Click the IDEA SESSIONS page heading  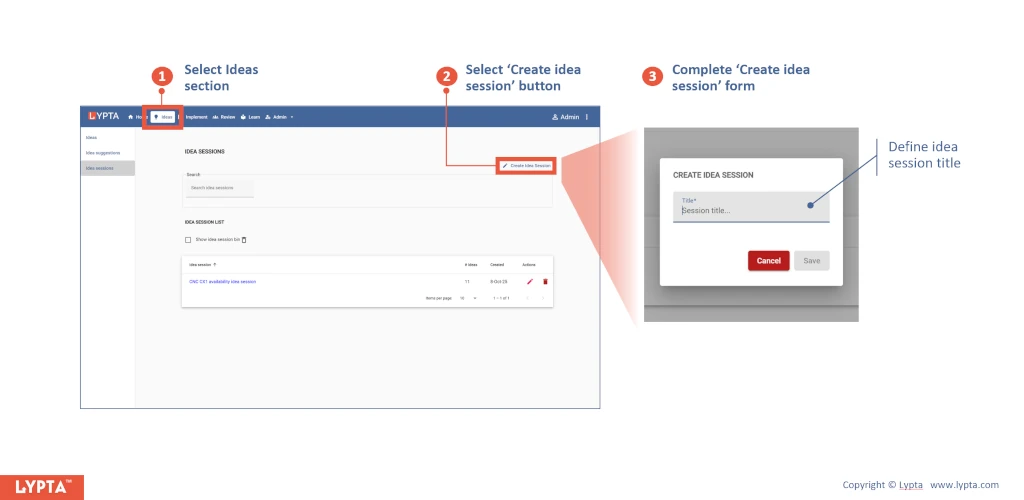(204, 151)
